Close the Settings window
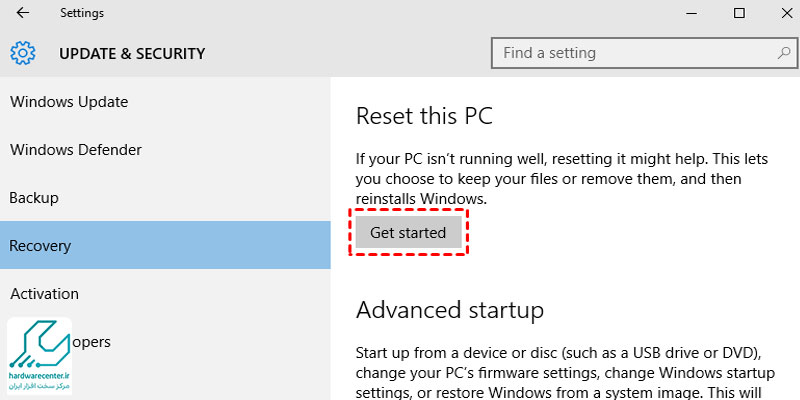The height and width of the screenshot is (400, 800). (787, 13)
